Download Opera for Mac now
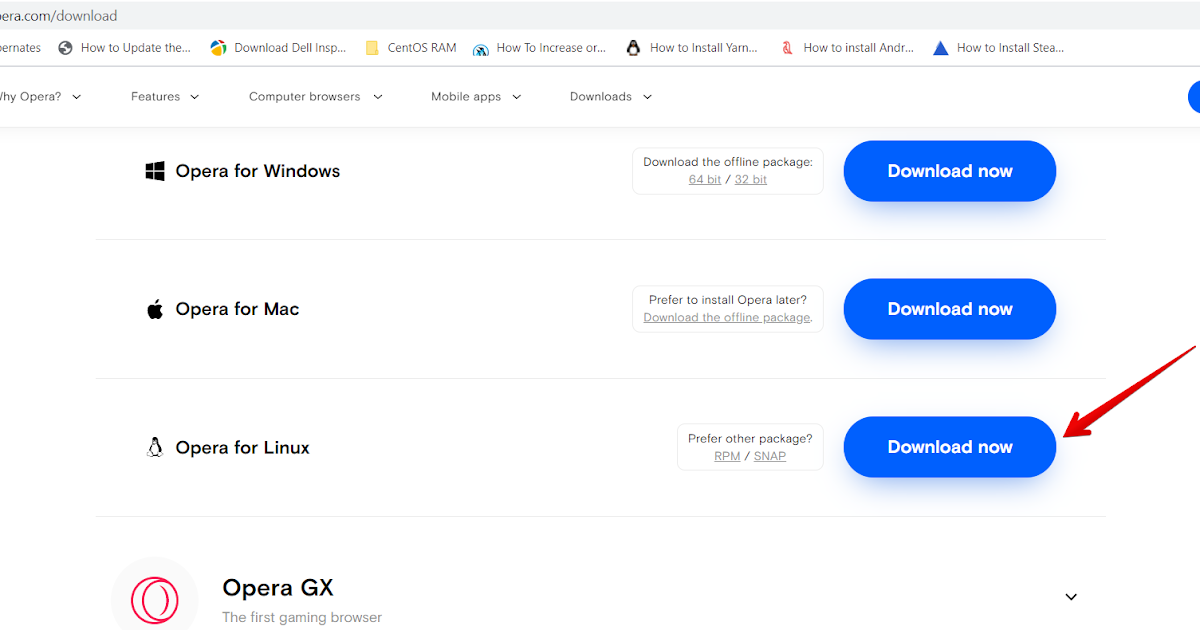This screenshot has height=630, width=1200. tap(950, 309)
